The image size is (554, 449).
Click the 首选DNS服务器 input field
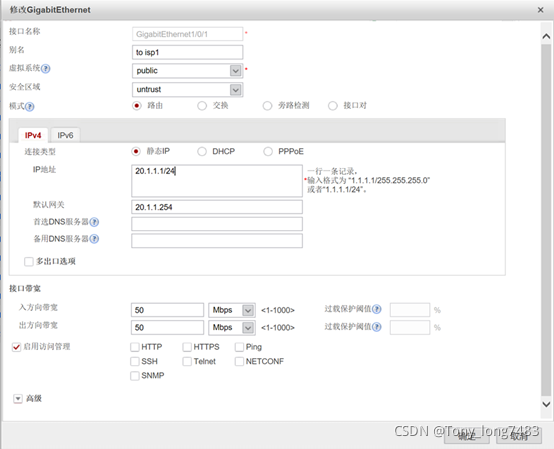point(217,224)
